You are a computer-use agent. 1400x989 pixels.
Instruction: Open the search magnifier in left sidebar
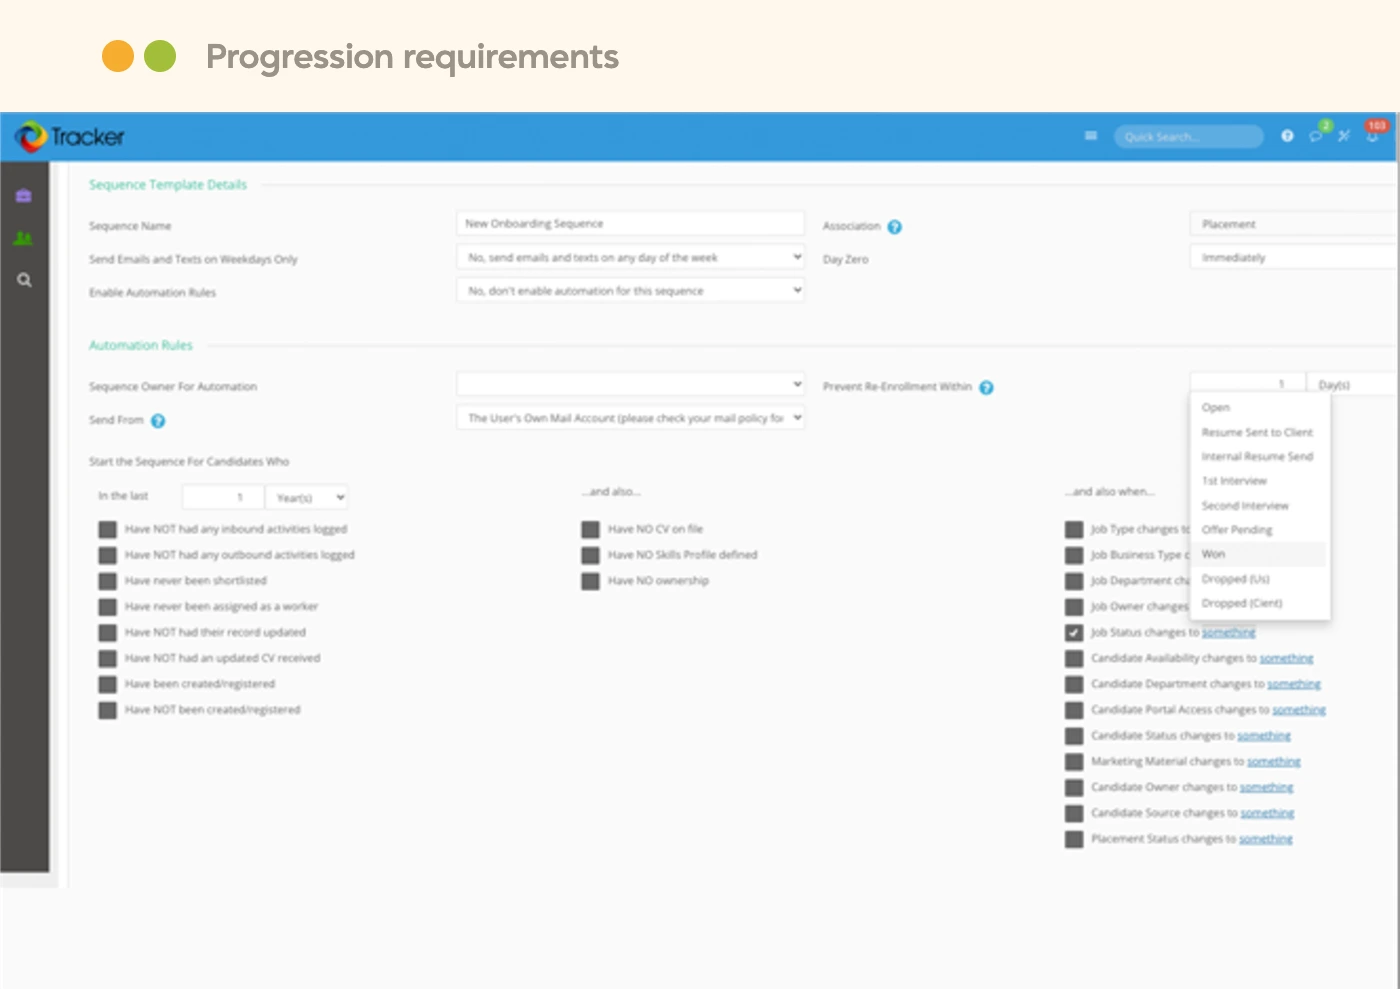click(x=24, y=280)
